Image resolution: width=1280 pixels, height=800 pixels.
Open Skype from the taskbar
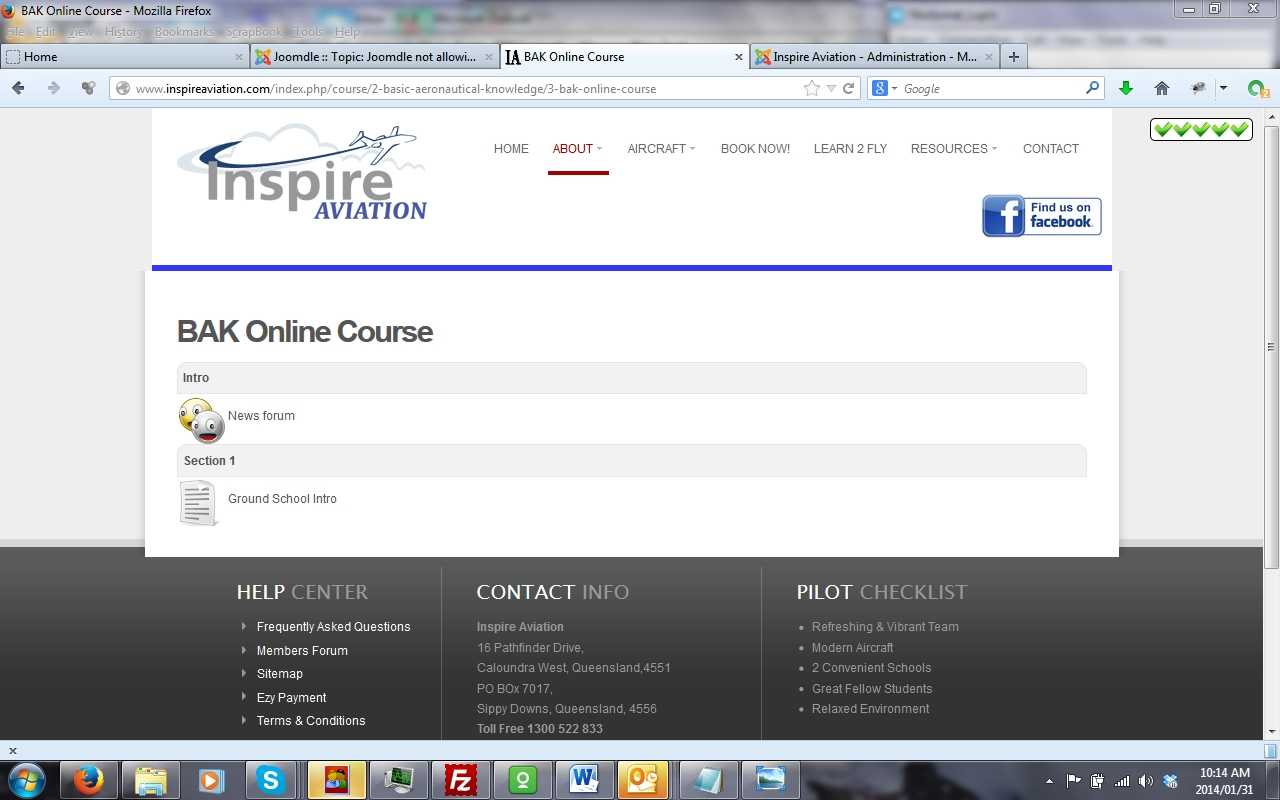coord(270,779)
